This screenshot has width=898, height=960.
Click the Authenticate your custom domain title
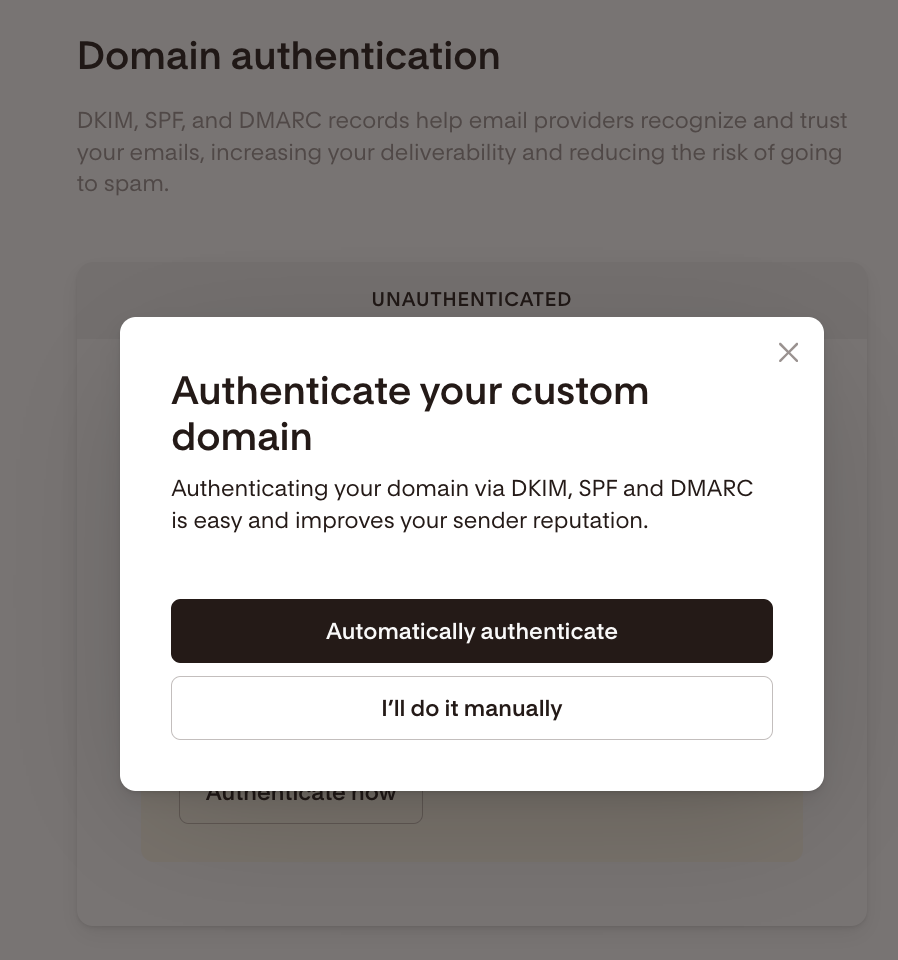click(x=410, y=413)
